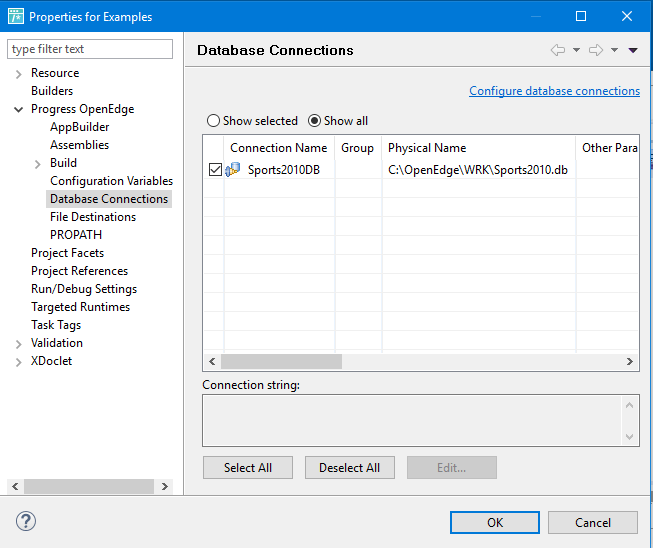Collapse the Progress OpenEdge tree node

(18, 110)
